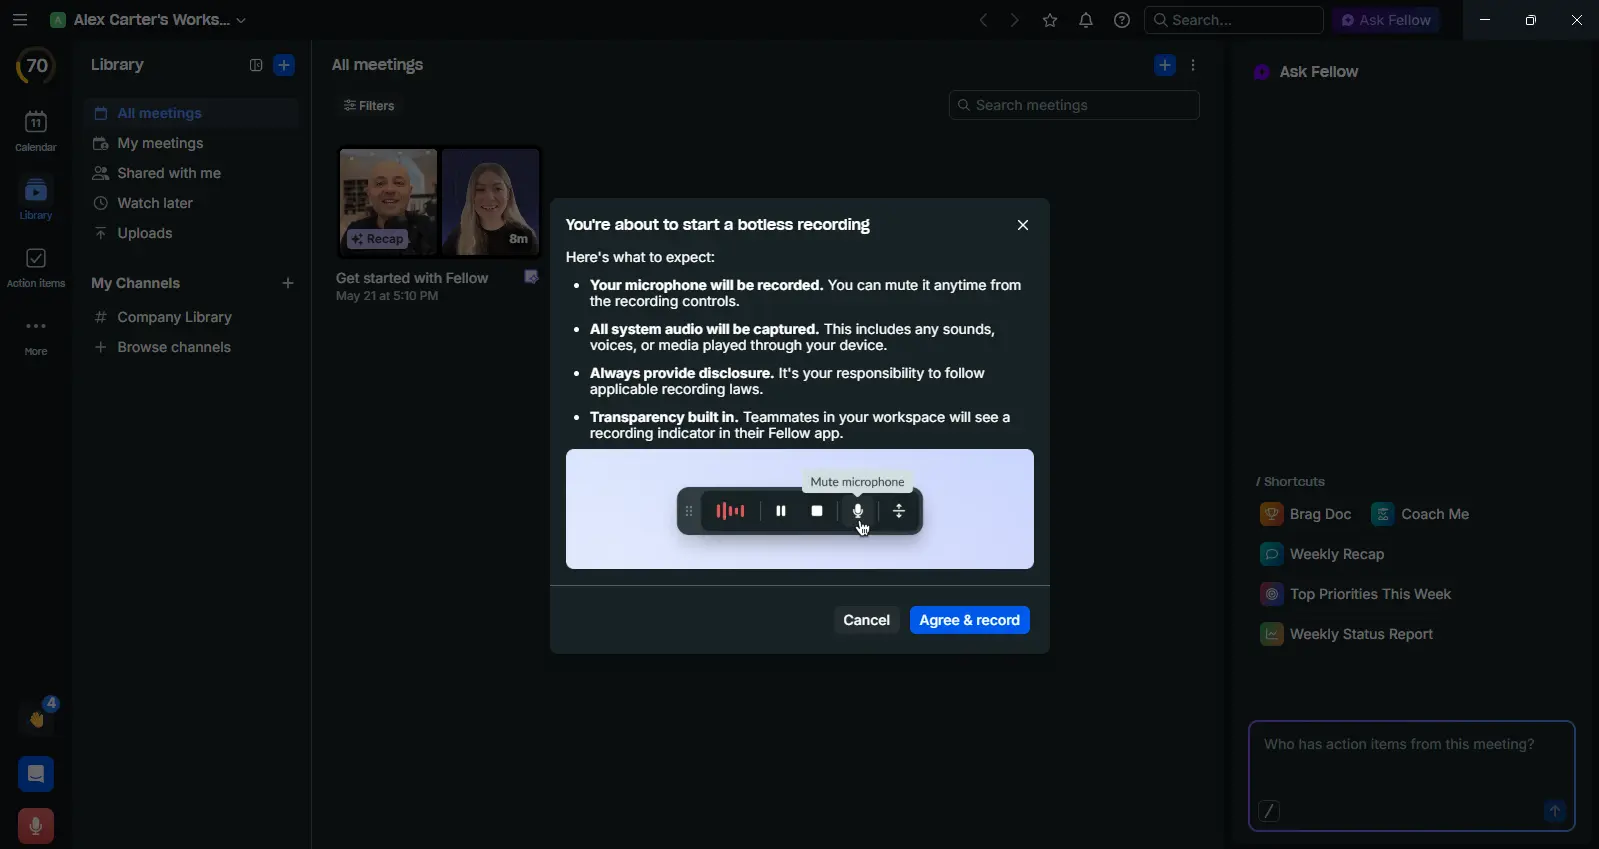
Task: Click the slash shortcuts button in prompt
Action: [x=1269, y=811]
